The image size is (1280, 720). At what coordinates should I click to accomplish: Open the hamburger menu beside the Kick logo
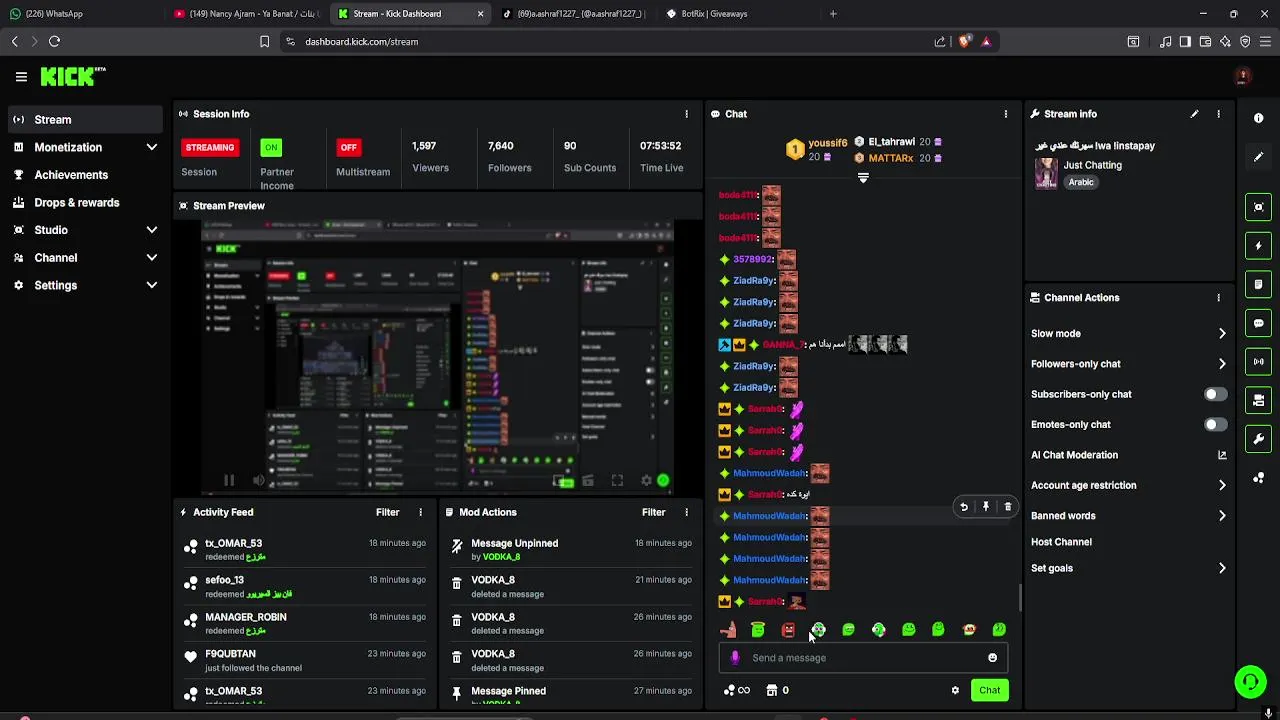pyautogui.click(x=21, y=76)
